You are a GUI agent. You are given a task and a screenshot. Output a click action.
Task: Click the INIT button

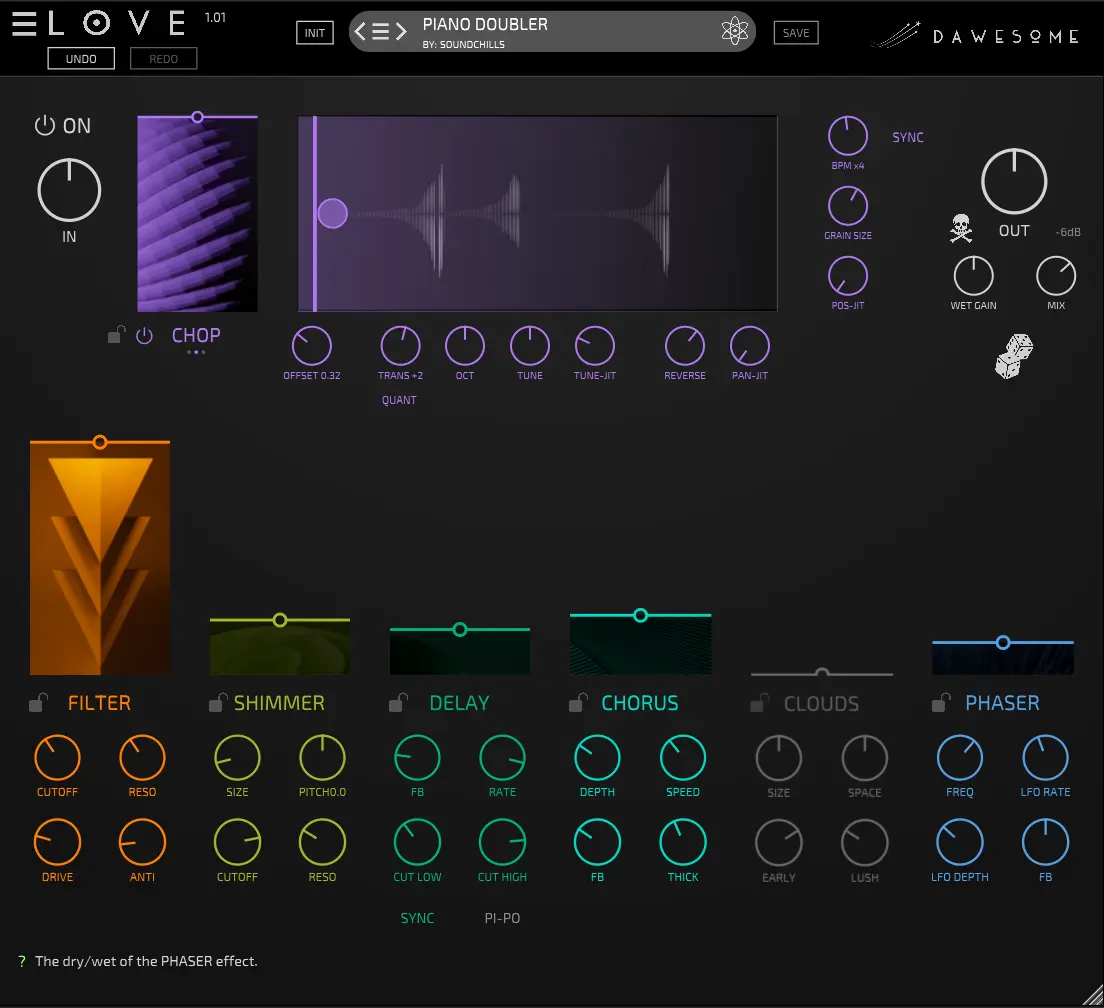[x=315, y=33]
